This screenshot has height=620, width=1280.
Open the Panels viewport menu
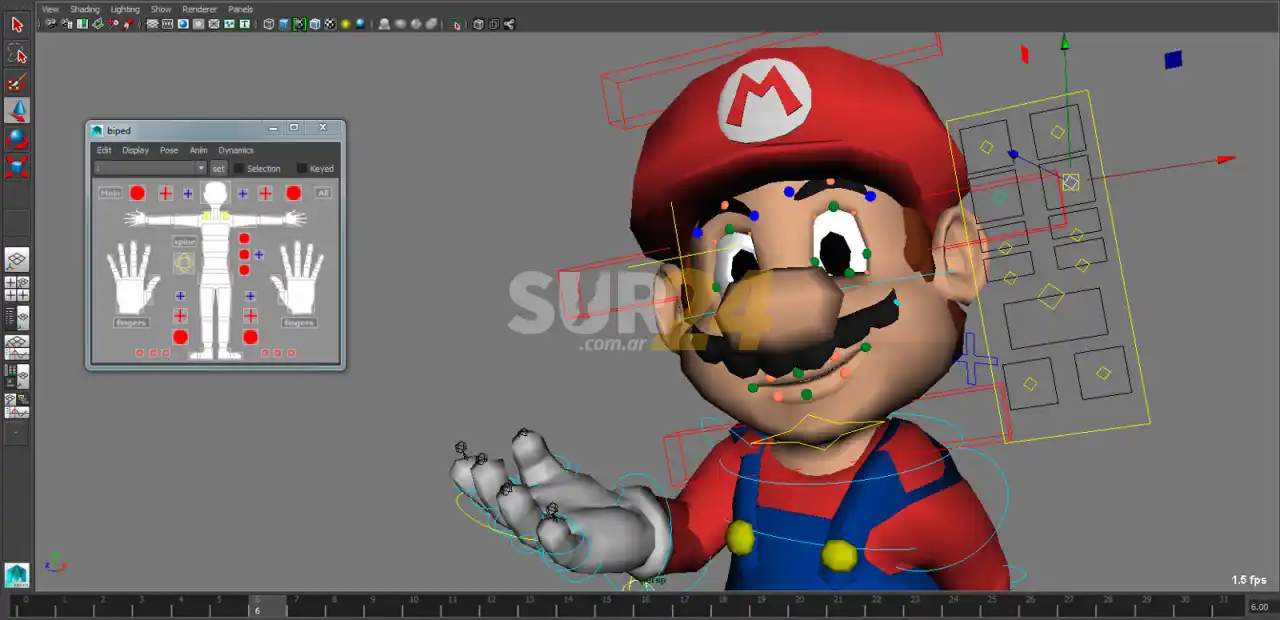(x=240, y=9)
